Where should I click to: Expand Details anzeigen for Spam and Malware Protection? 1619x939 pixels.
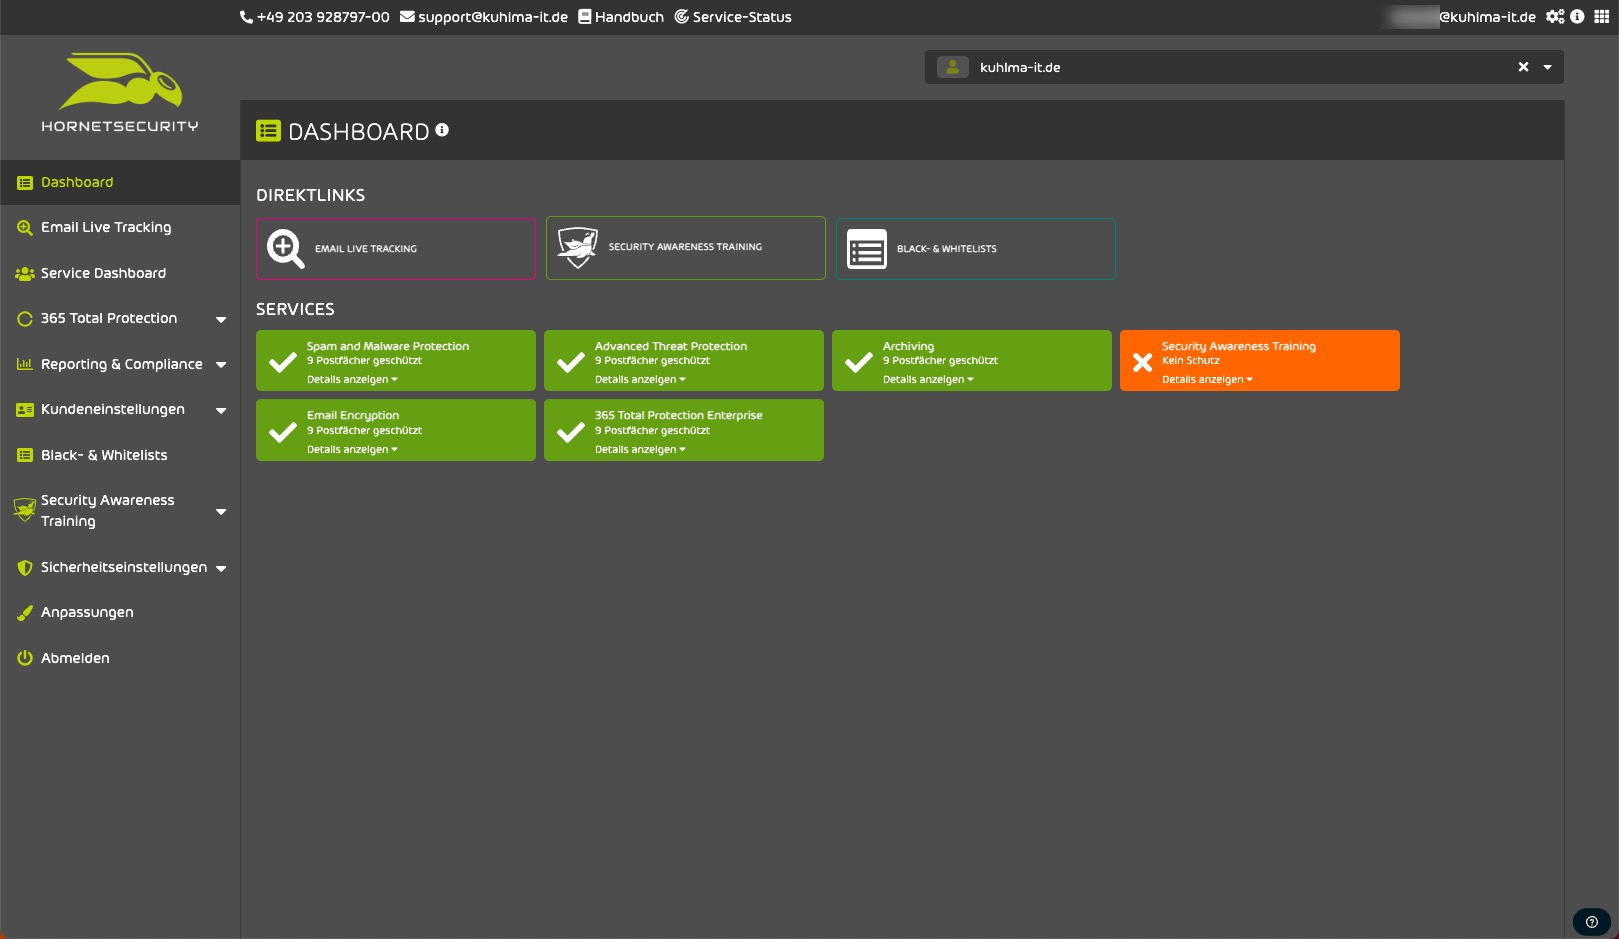point(352,380)
